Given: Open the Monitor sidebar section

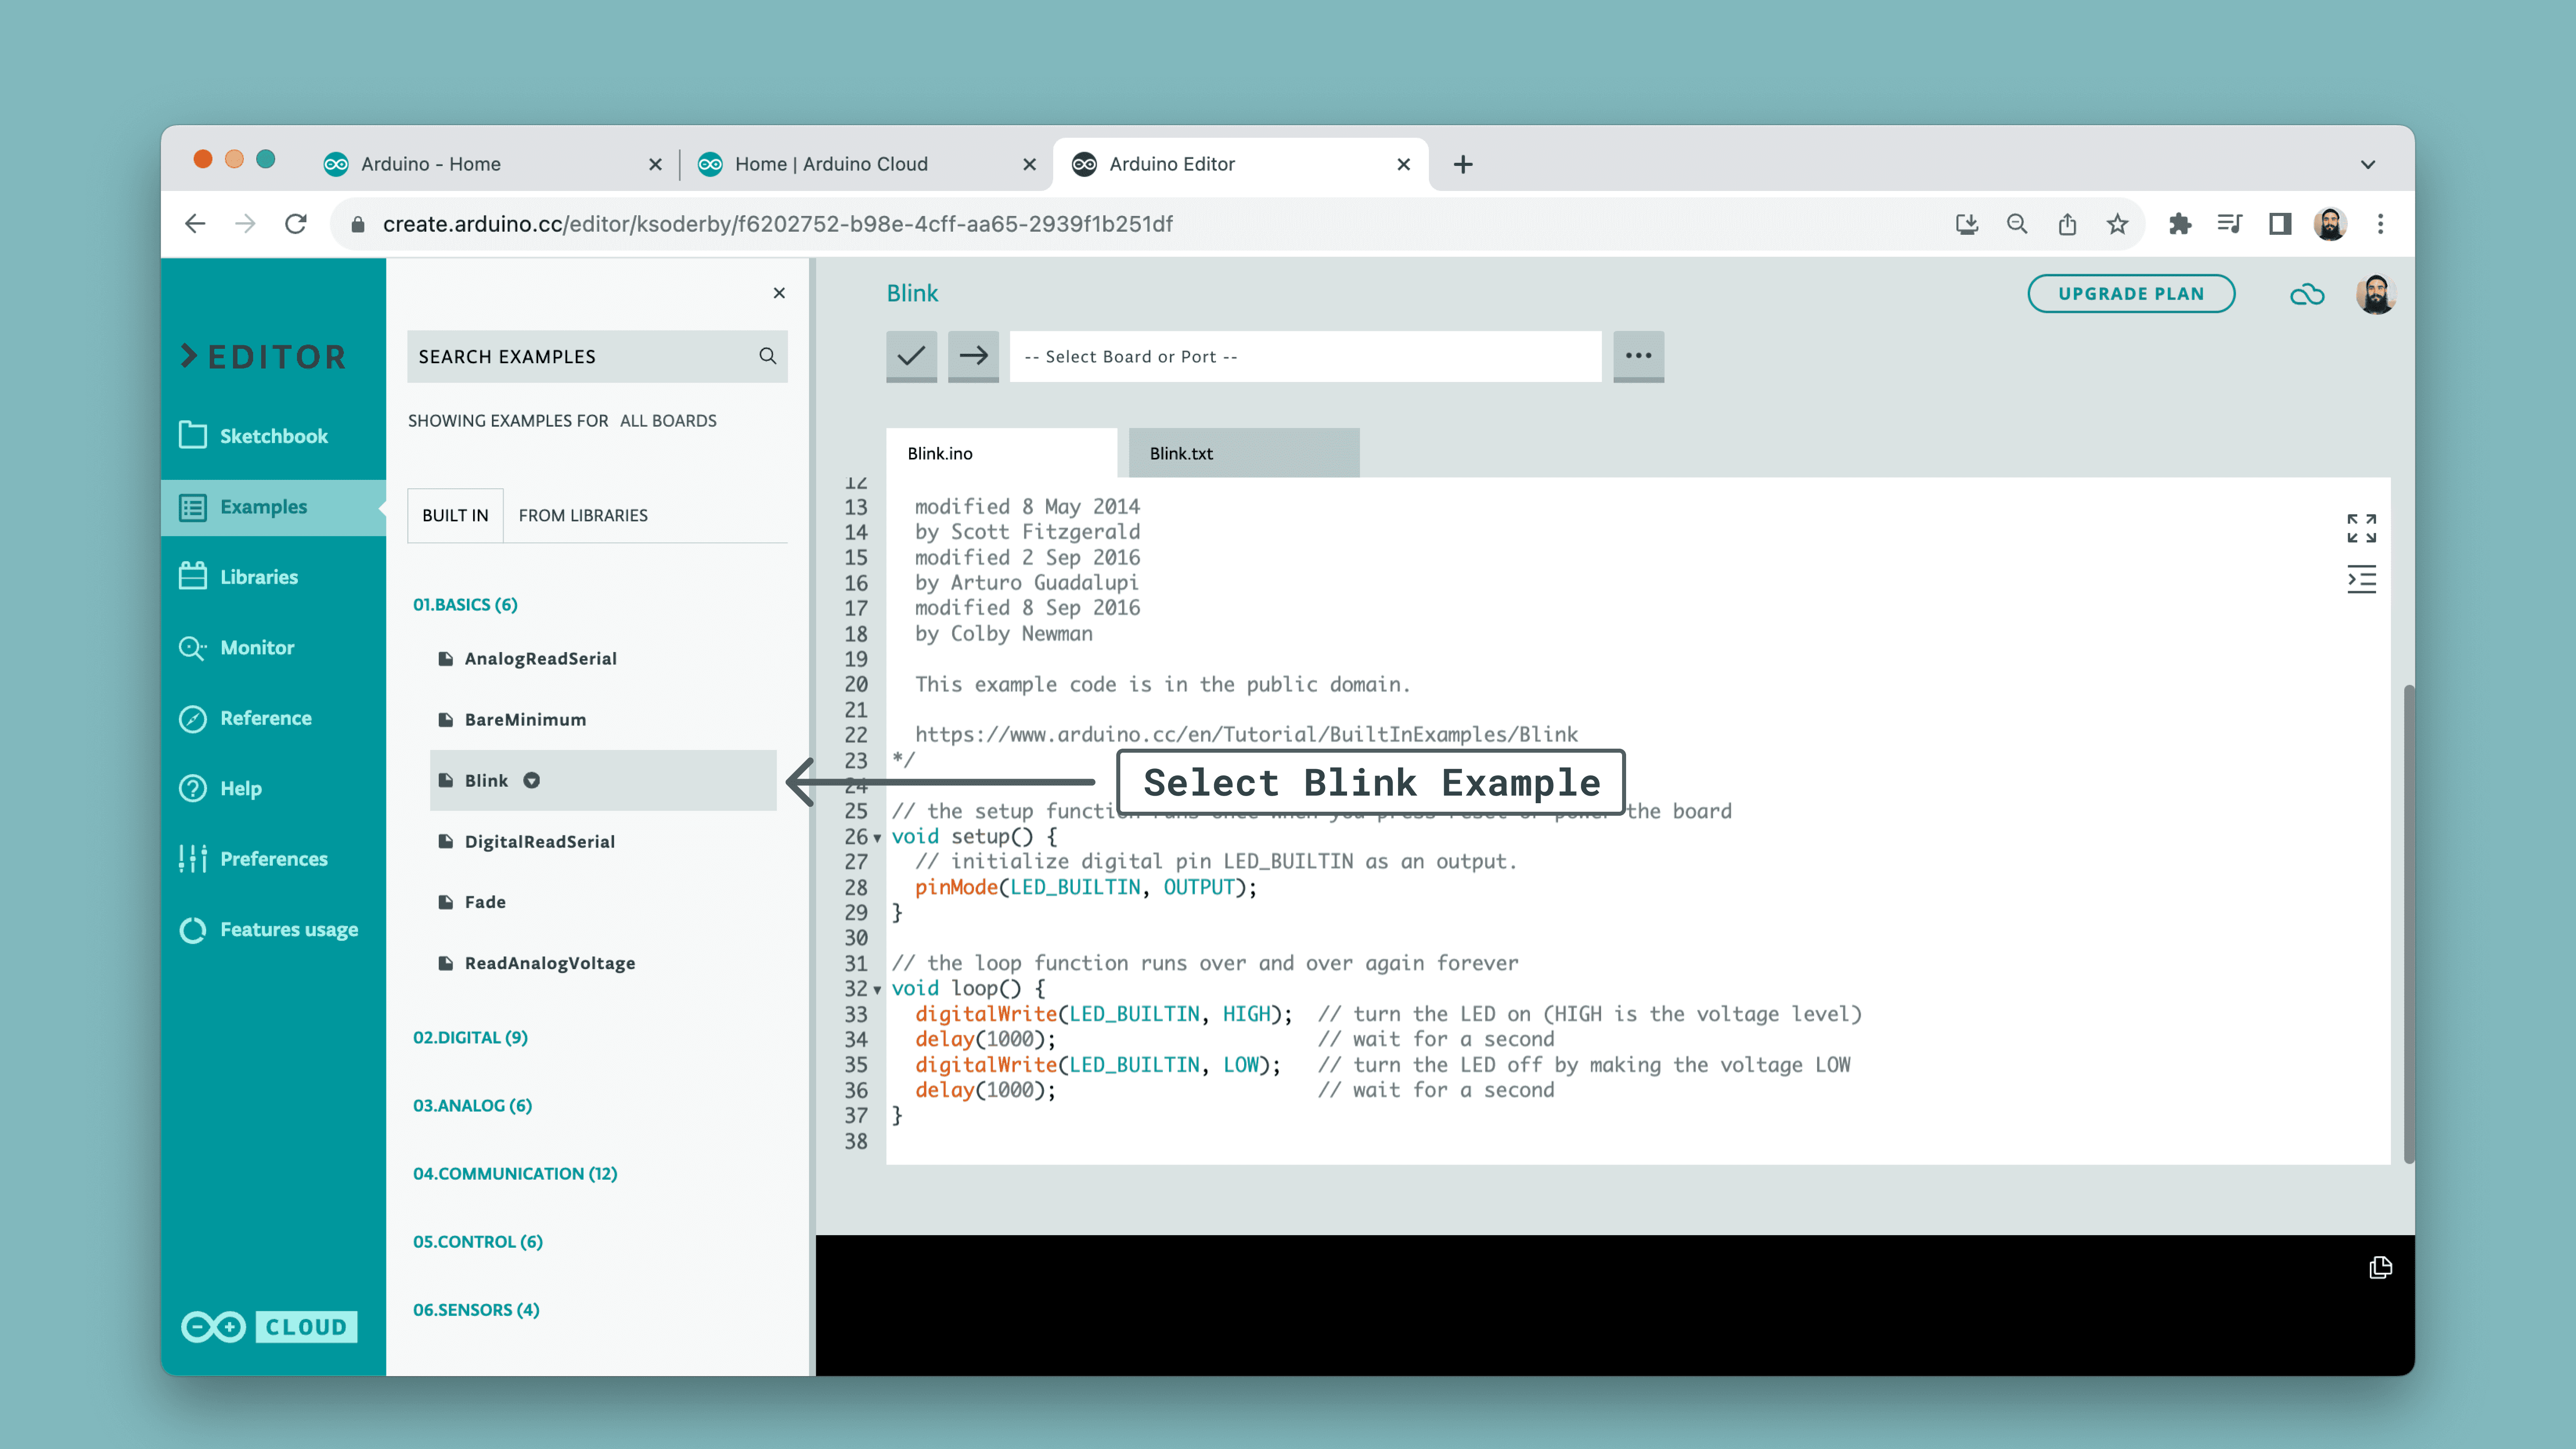Looking at the screenshot, I should pyautogui.click(x=257, y=647).
